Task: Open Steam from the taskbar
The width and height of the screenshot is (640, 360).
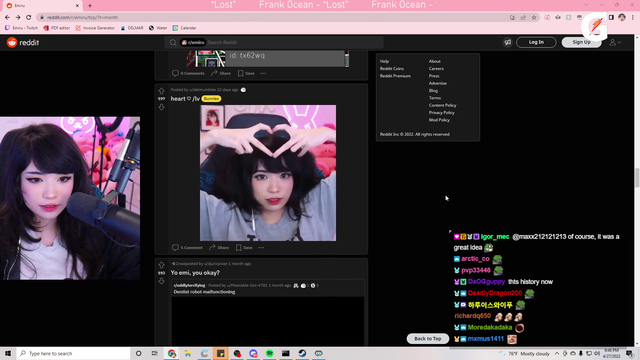Action: click(x=302, y=353)
